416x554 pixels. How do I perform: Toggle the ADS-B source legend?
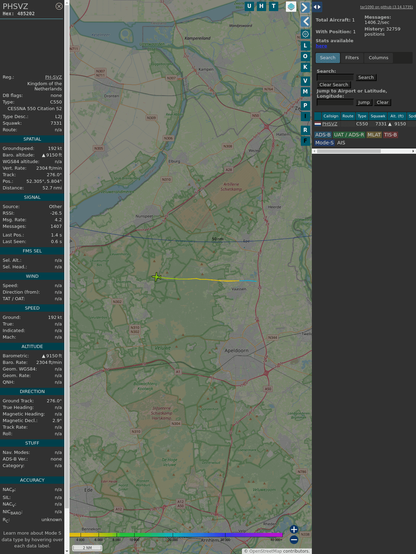point(323,135)
